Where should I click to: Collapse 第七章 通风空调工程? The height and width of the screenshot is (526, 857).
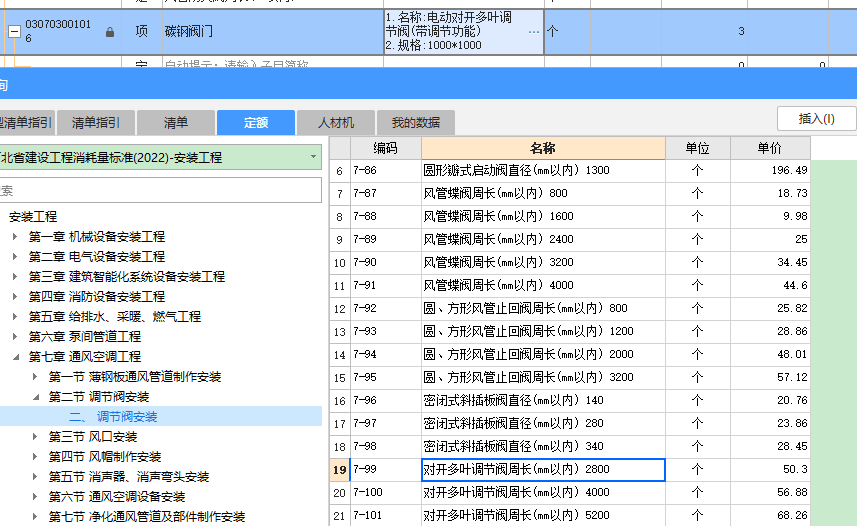(x=16, y=356)
